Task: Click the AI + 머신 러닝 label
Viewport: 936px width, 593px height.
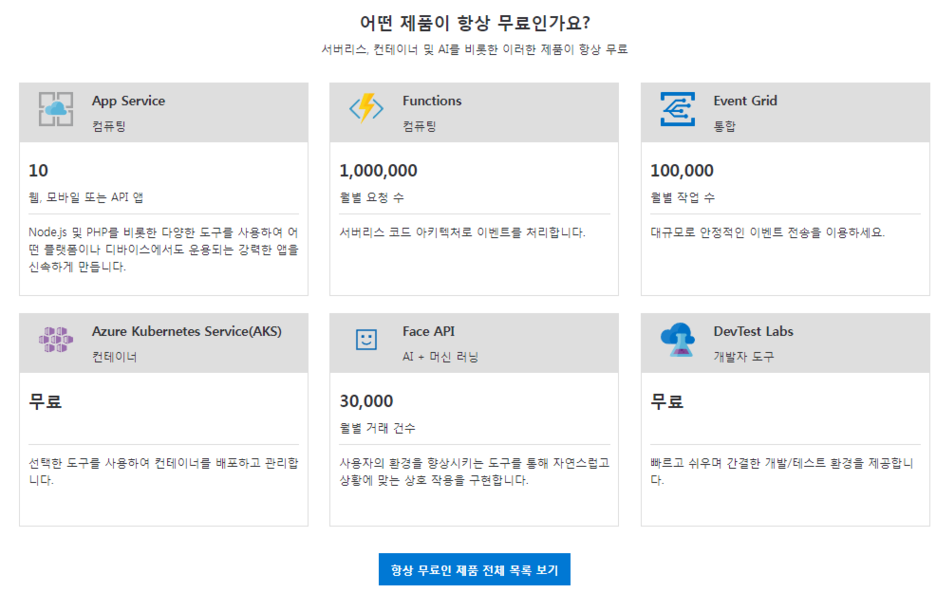Action: (x=440, y=357)
